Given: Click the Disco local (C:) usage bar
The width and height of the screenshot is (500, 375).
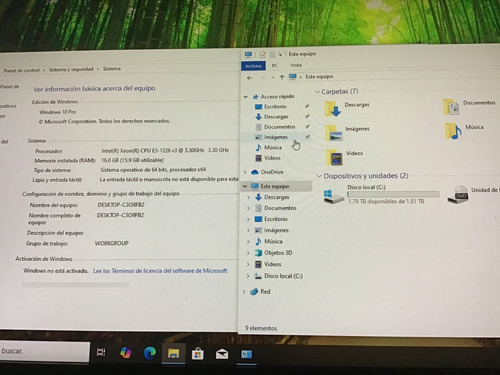Looking at the screenshot, I should click(x=393, y=194).
